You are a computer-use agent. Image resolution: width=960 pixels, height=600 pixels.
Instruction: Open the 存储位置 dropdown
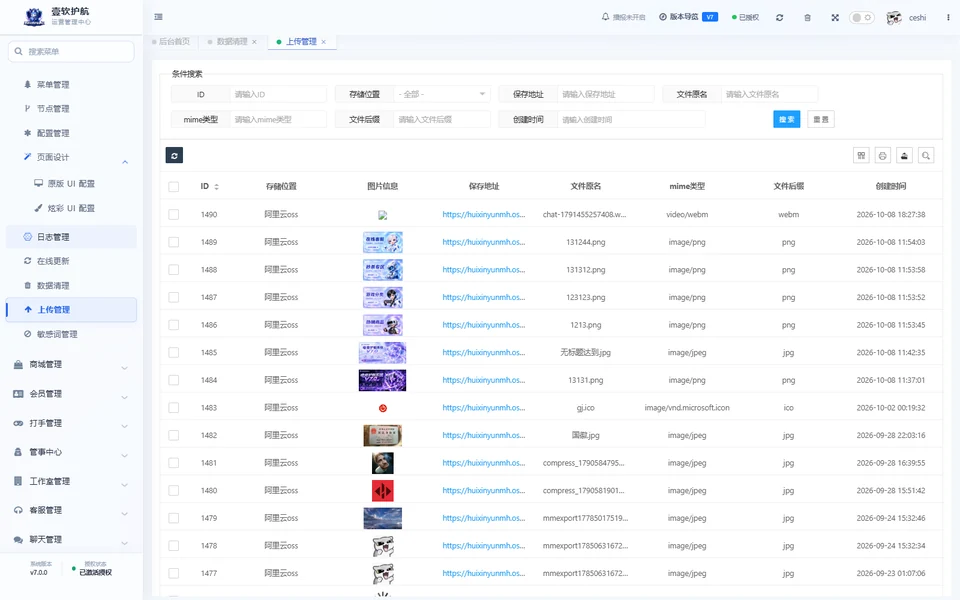coord(442,94)
